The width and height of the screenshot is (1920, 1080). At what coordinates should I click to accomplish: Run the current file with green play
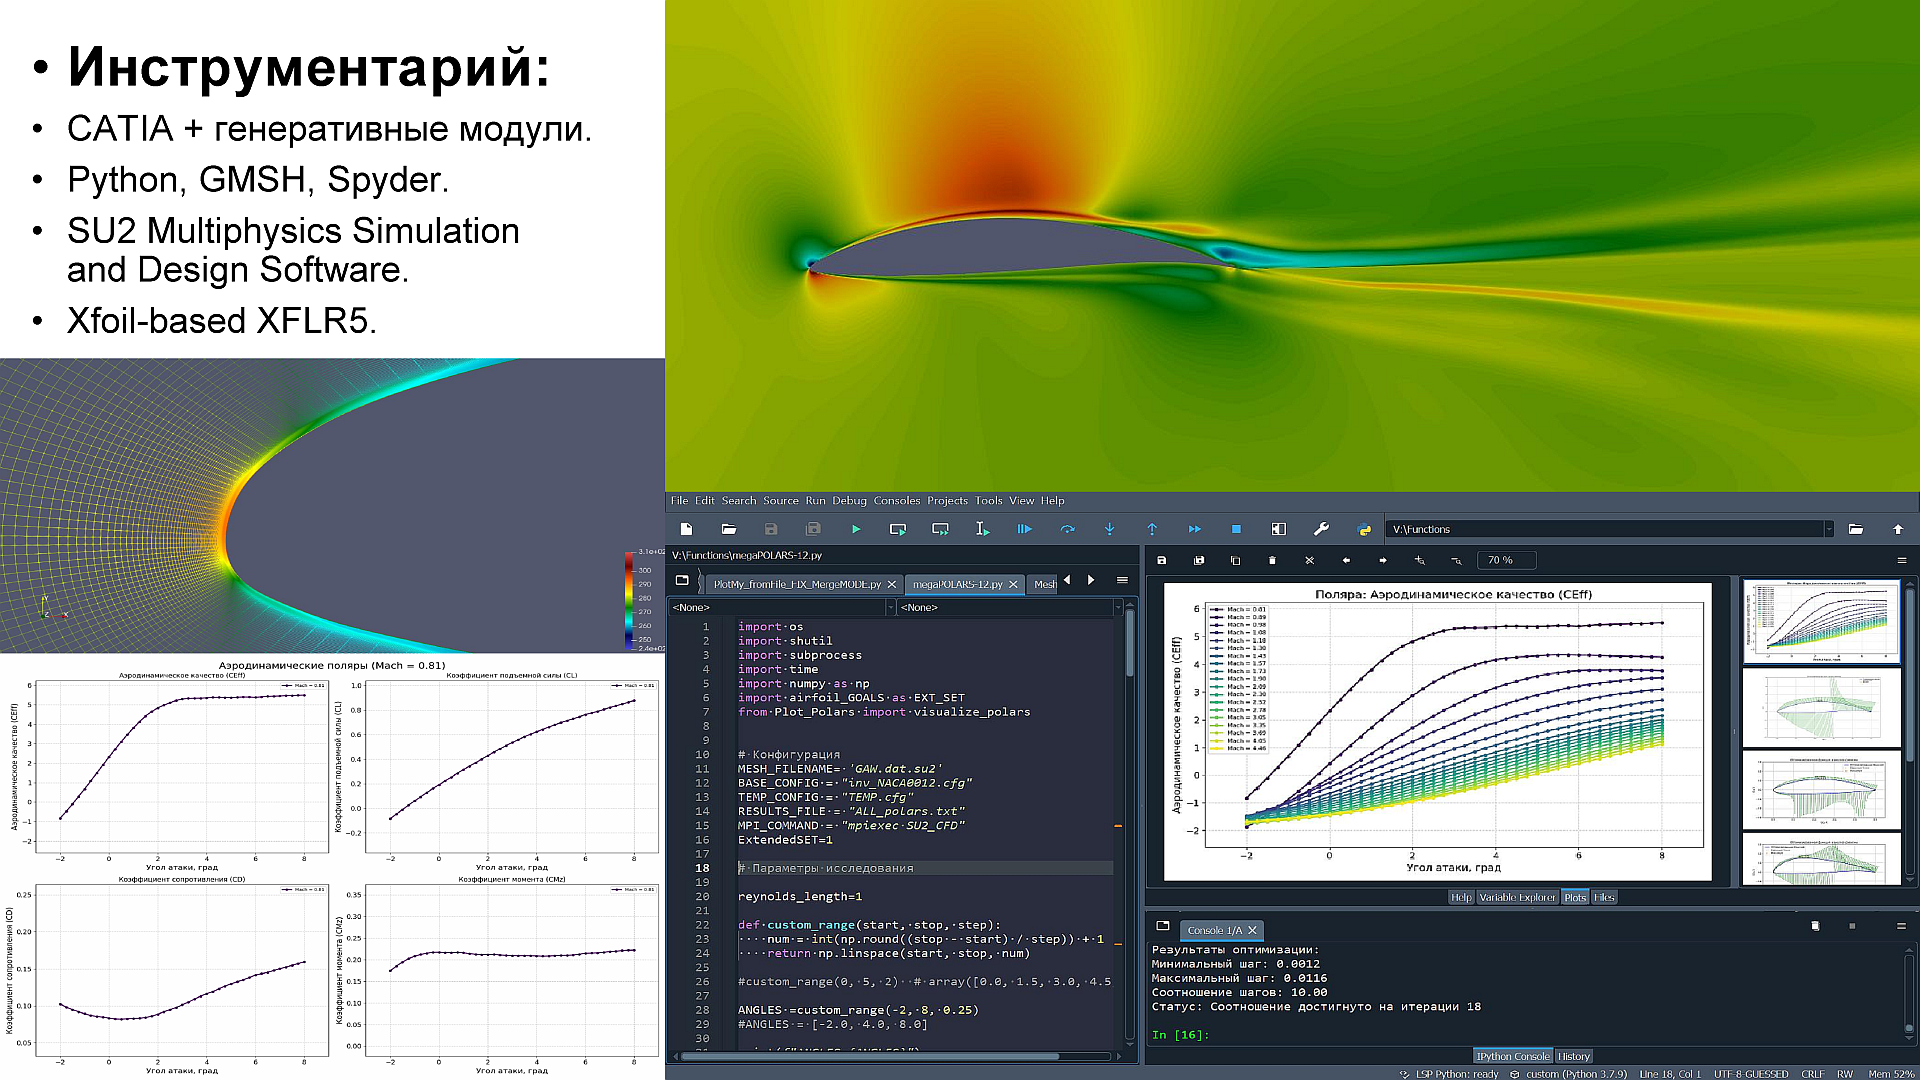coord(856,529)
